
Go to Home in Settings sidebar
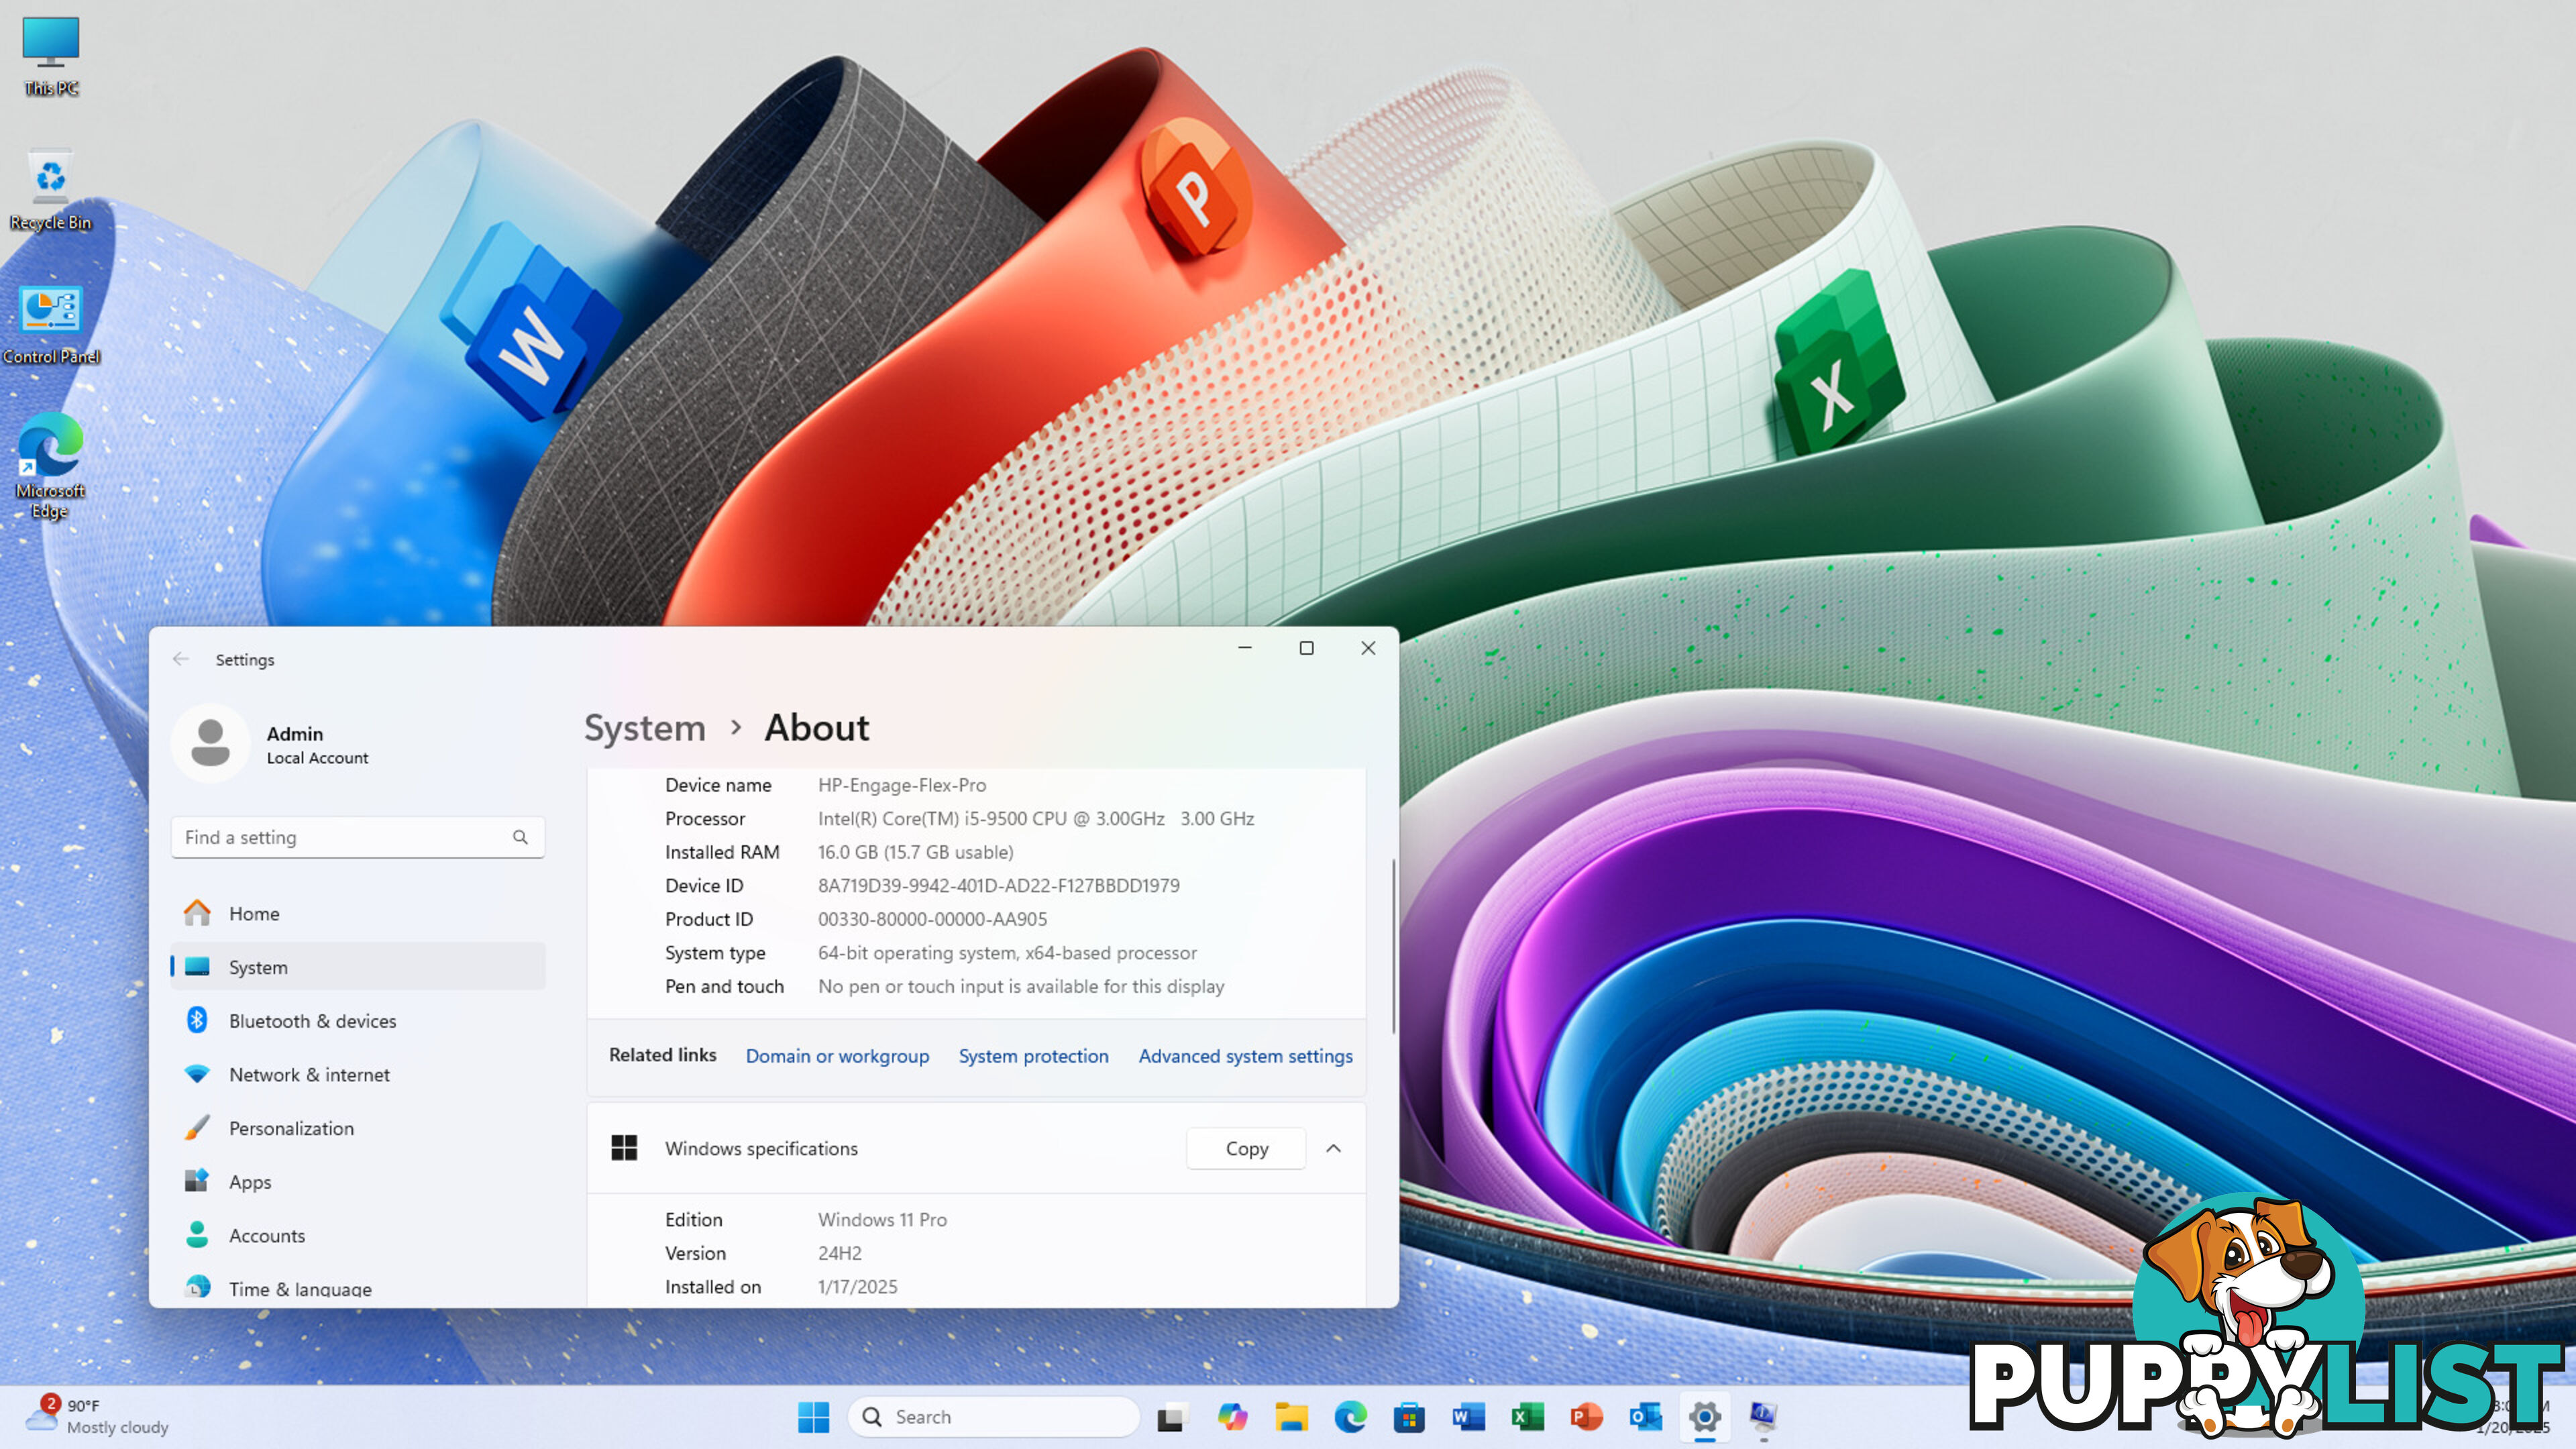[x=357, y=913]
